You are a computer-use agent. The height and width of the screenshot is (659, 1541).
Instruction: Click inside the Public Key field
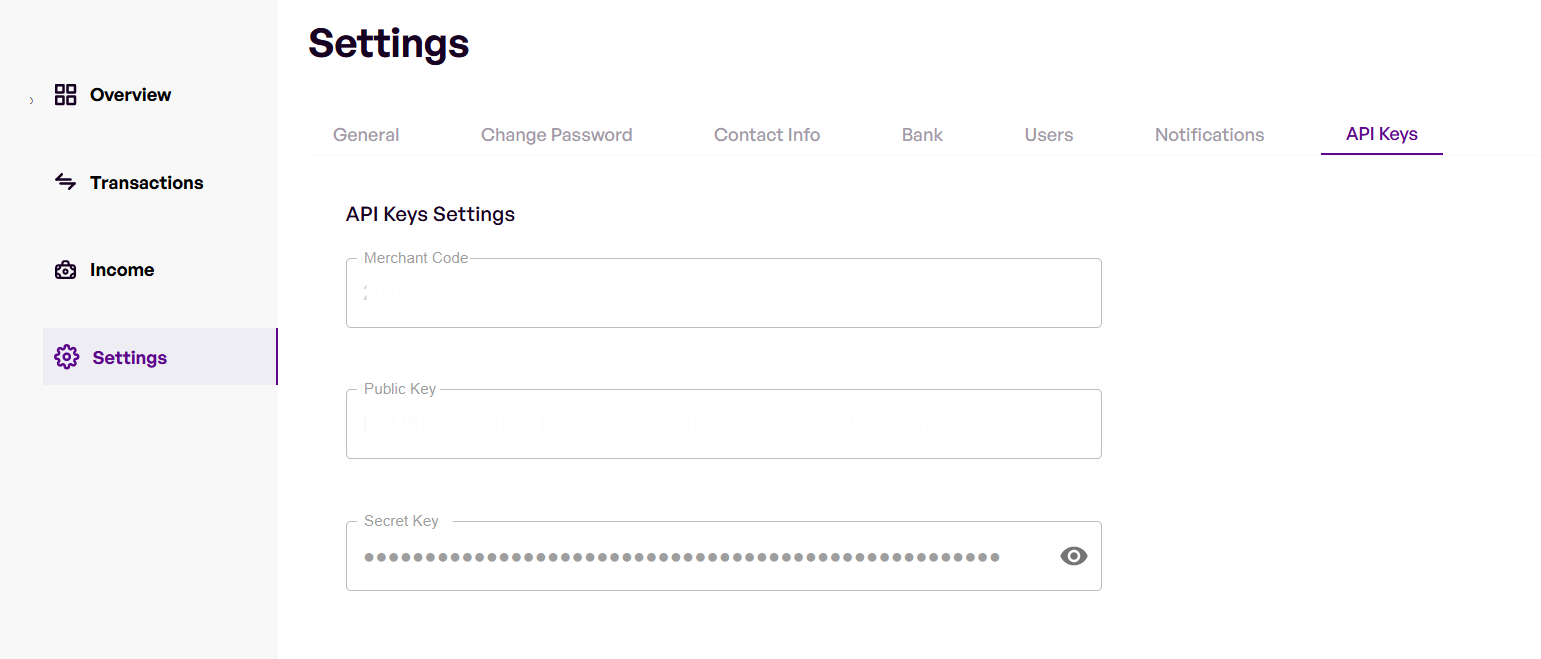[x=723, y=425]
